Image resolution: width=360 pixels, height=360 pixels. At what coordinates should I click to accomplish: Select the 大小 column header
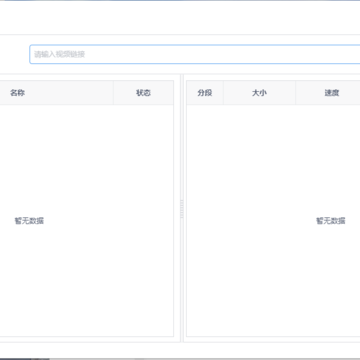pos(259,93)
